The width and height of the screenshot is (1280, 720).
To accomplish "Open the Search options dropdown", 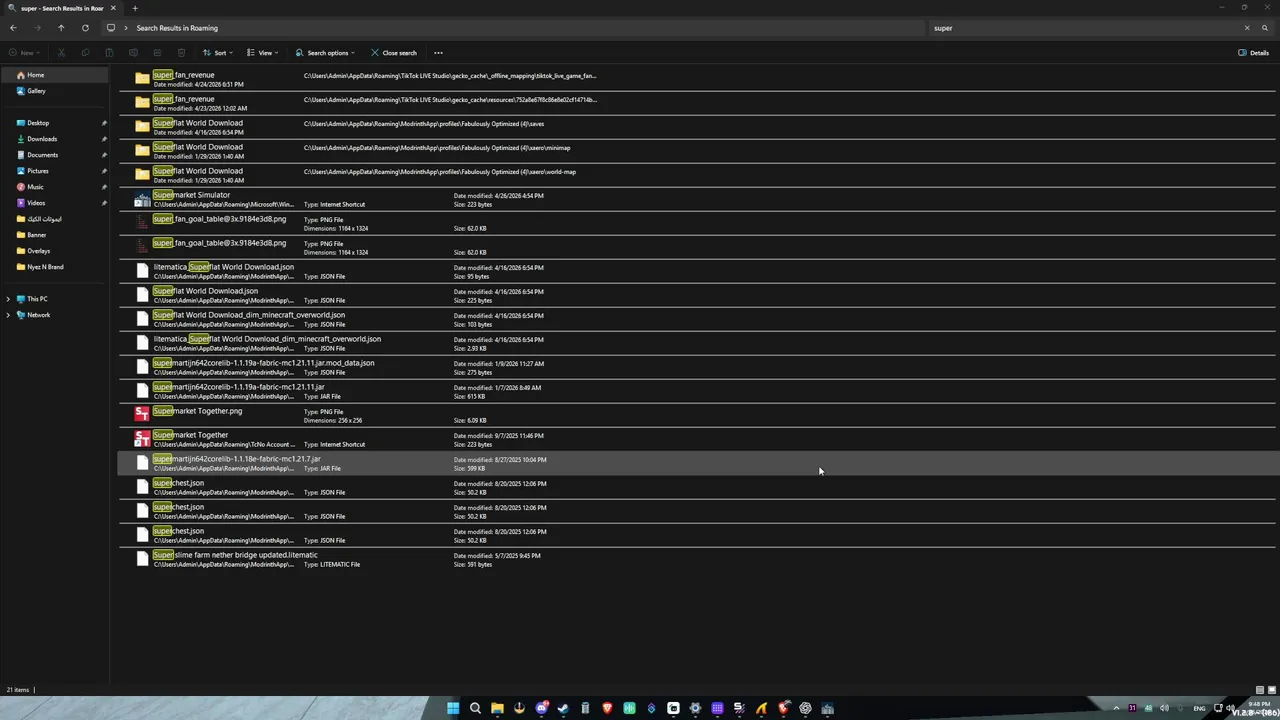I will tap(325, 53).
